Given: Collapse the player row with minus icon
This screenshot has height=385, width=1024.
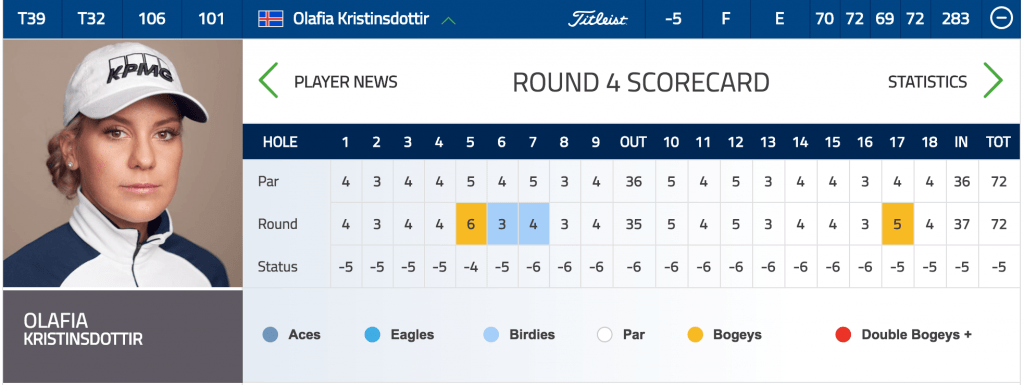Looking at the screenshot, I should click(x=1000, y=19).
